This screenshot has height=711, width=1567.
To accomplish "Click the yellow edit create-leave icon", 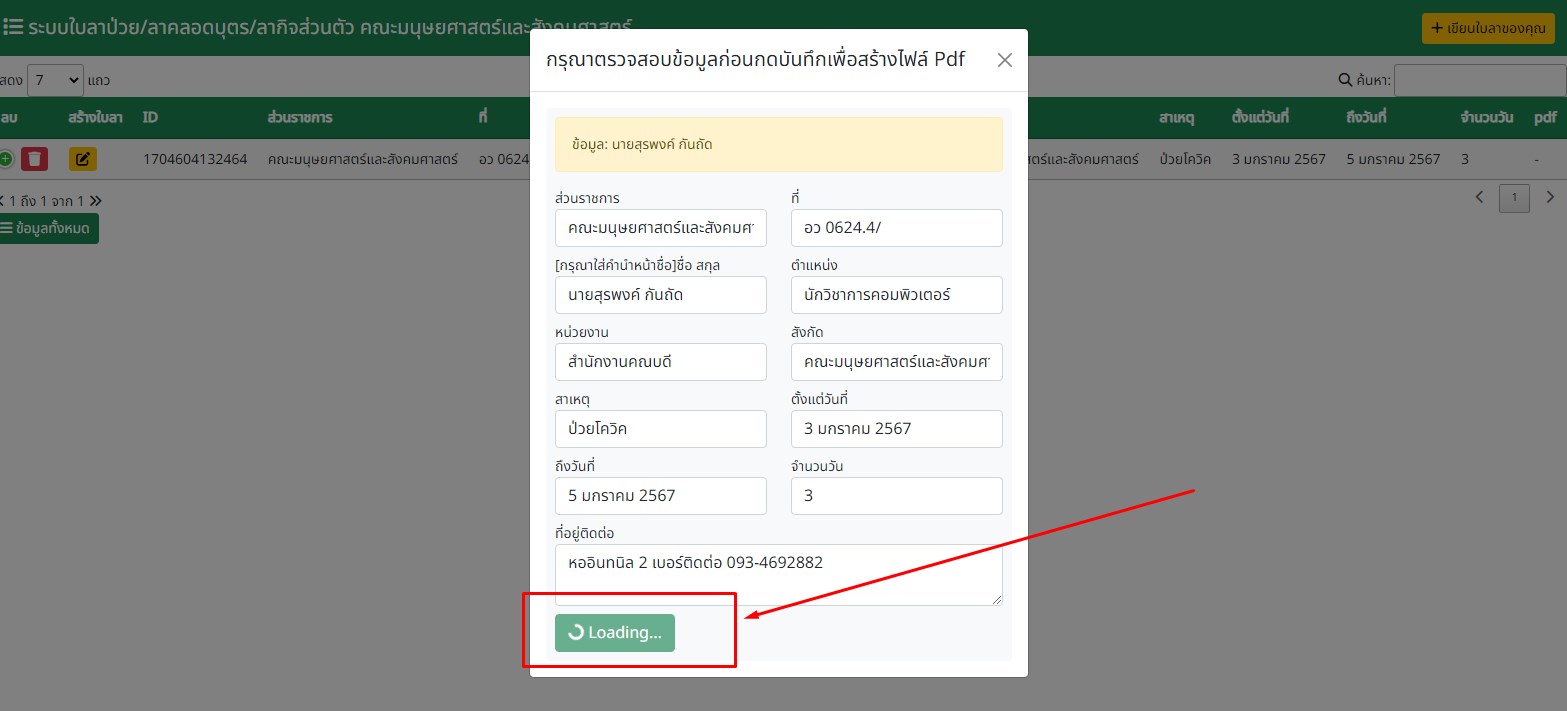I will click(83, 159).
